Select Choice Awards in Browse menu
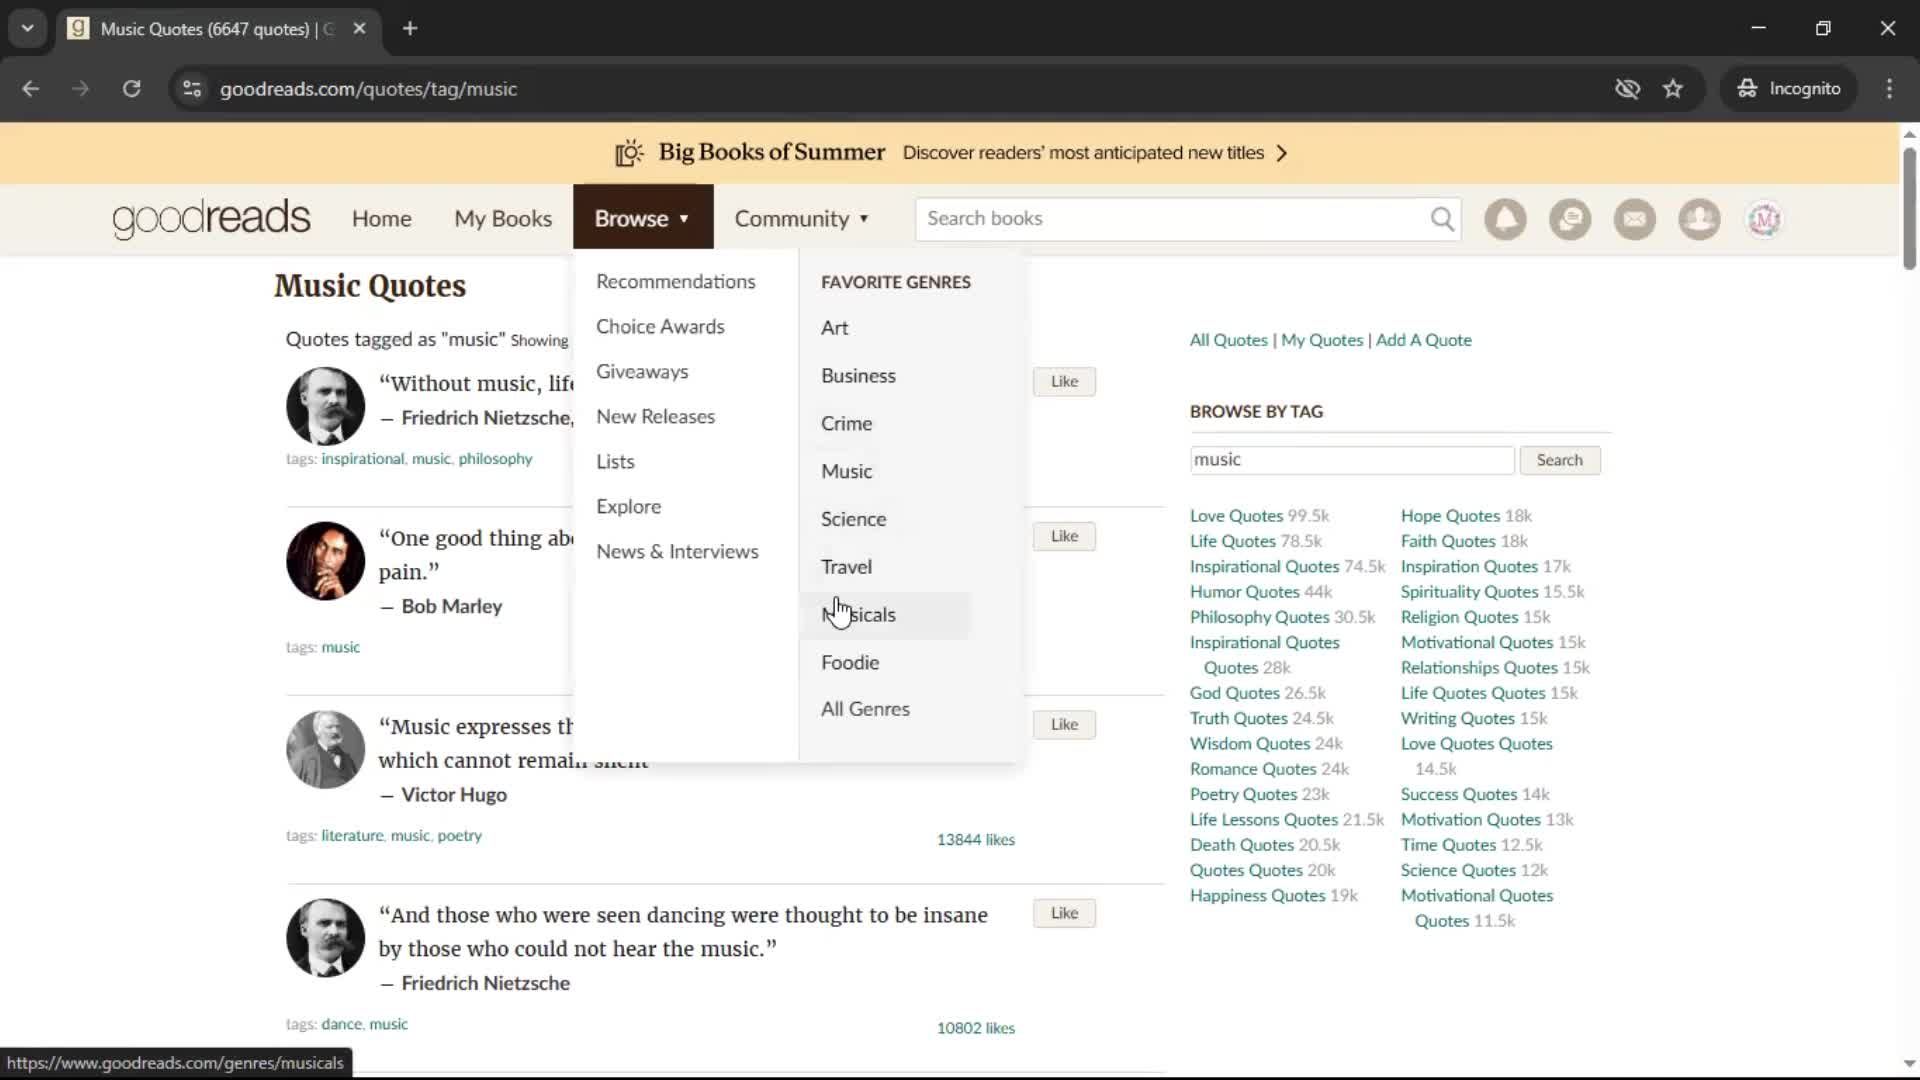The width and height of the screenshot is (1920, 1080). [660, 327]
